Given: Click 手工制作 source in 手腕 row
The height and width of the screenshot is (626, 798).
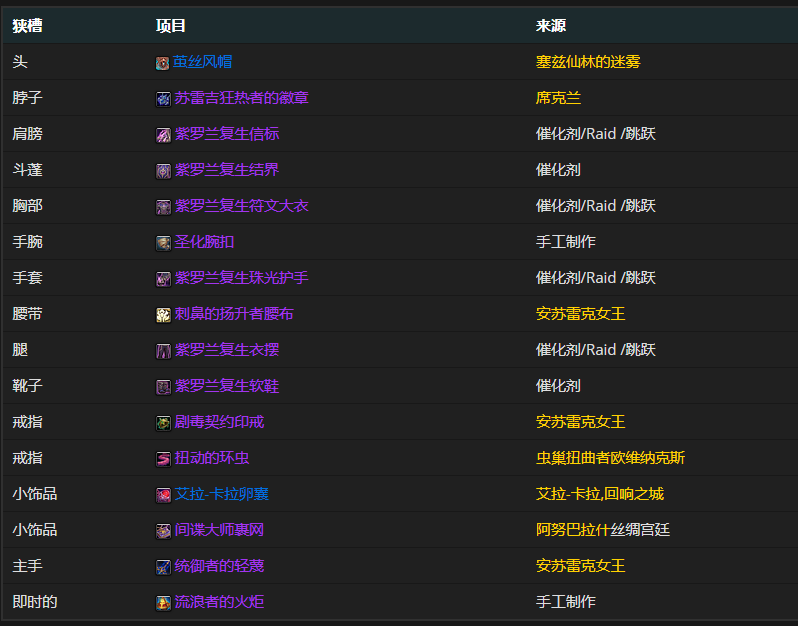Looking at the screenshot, I should pos(565,242).
